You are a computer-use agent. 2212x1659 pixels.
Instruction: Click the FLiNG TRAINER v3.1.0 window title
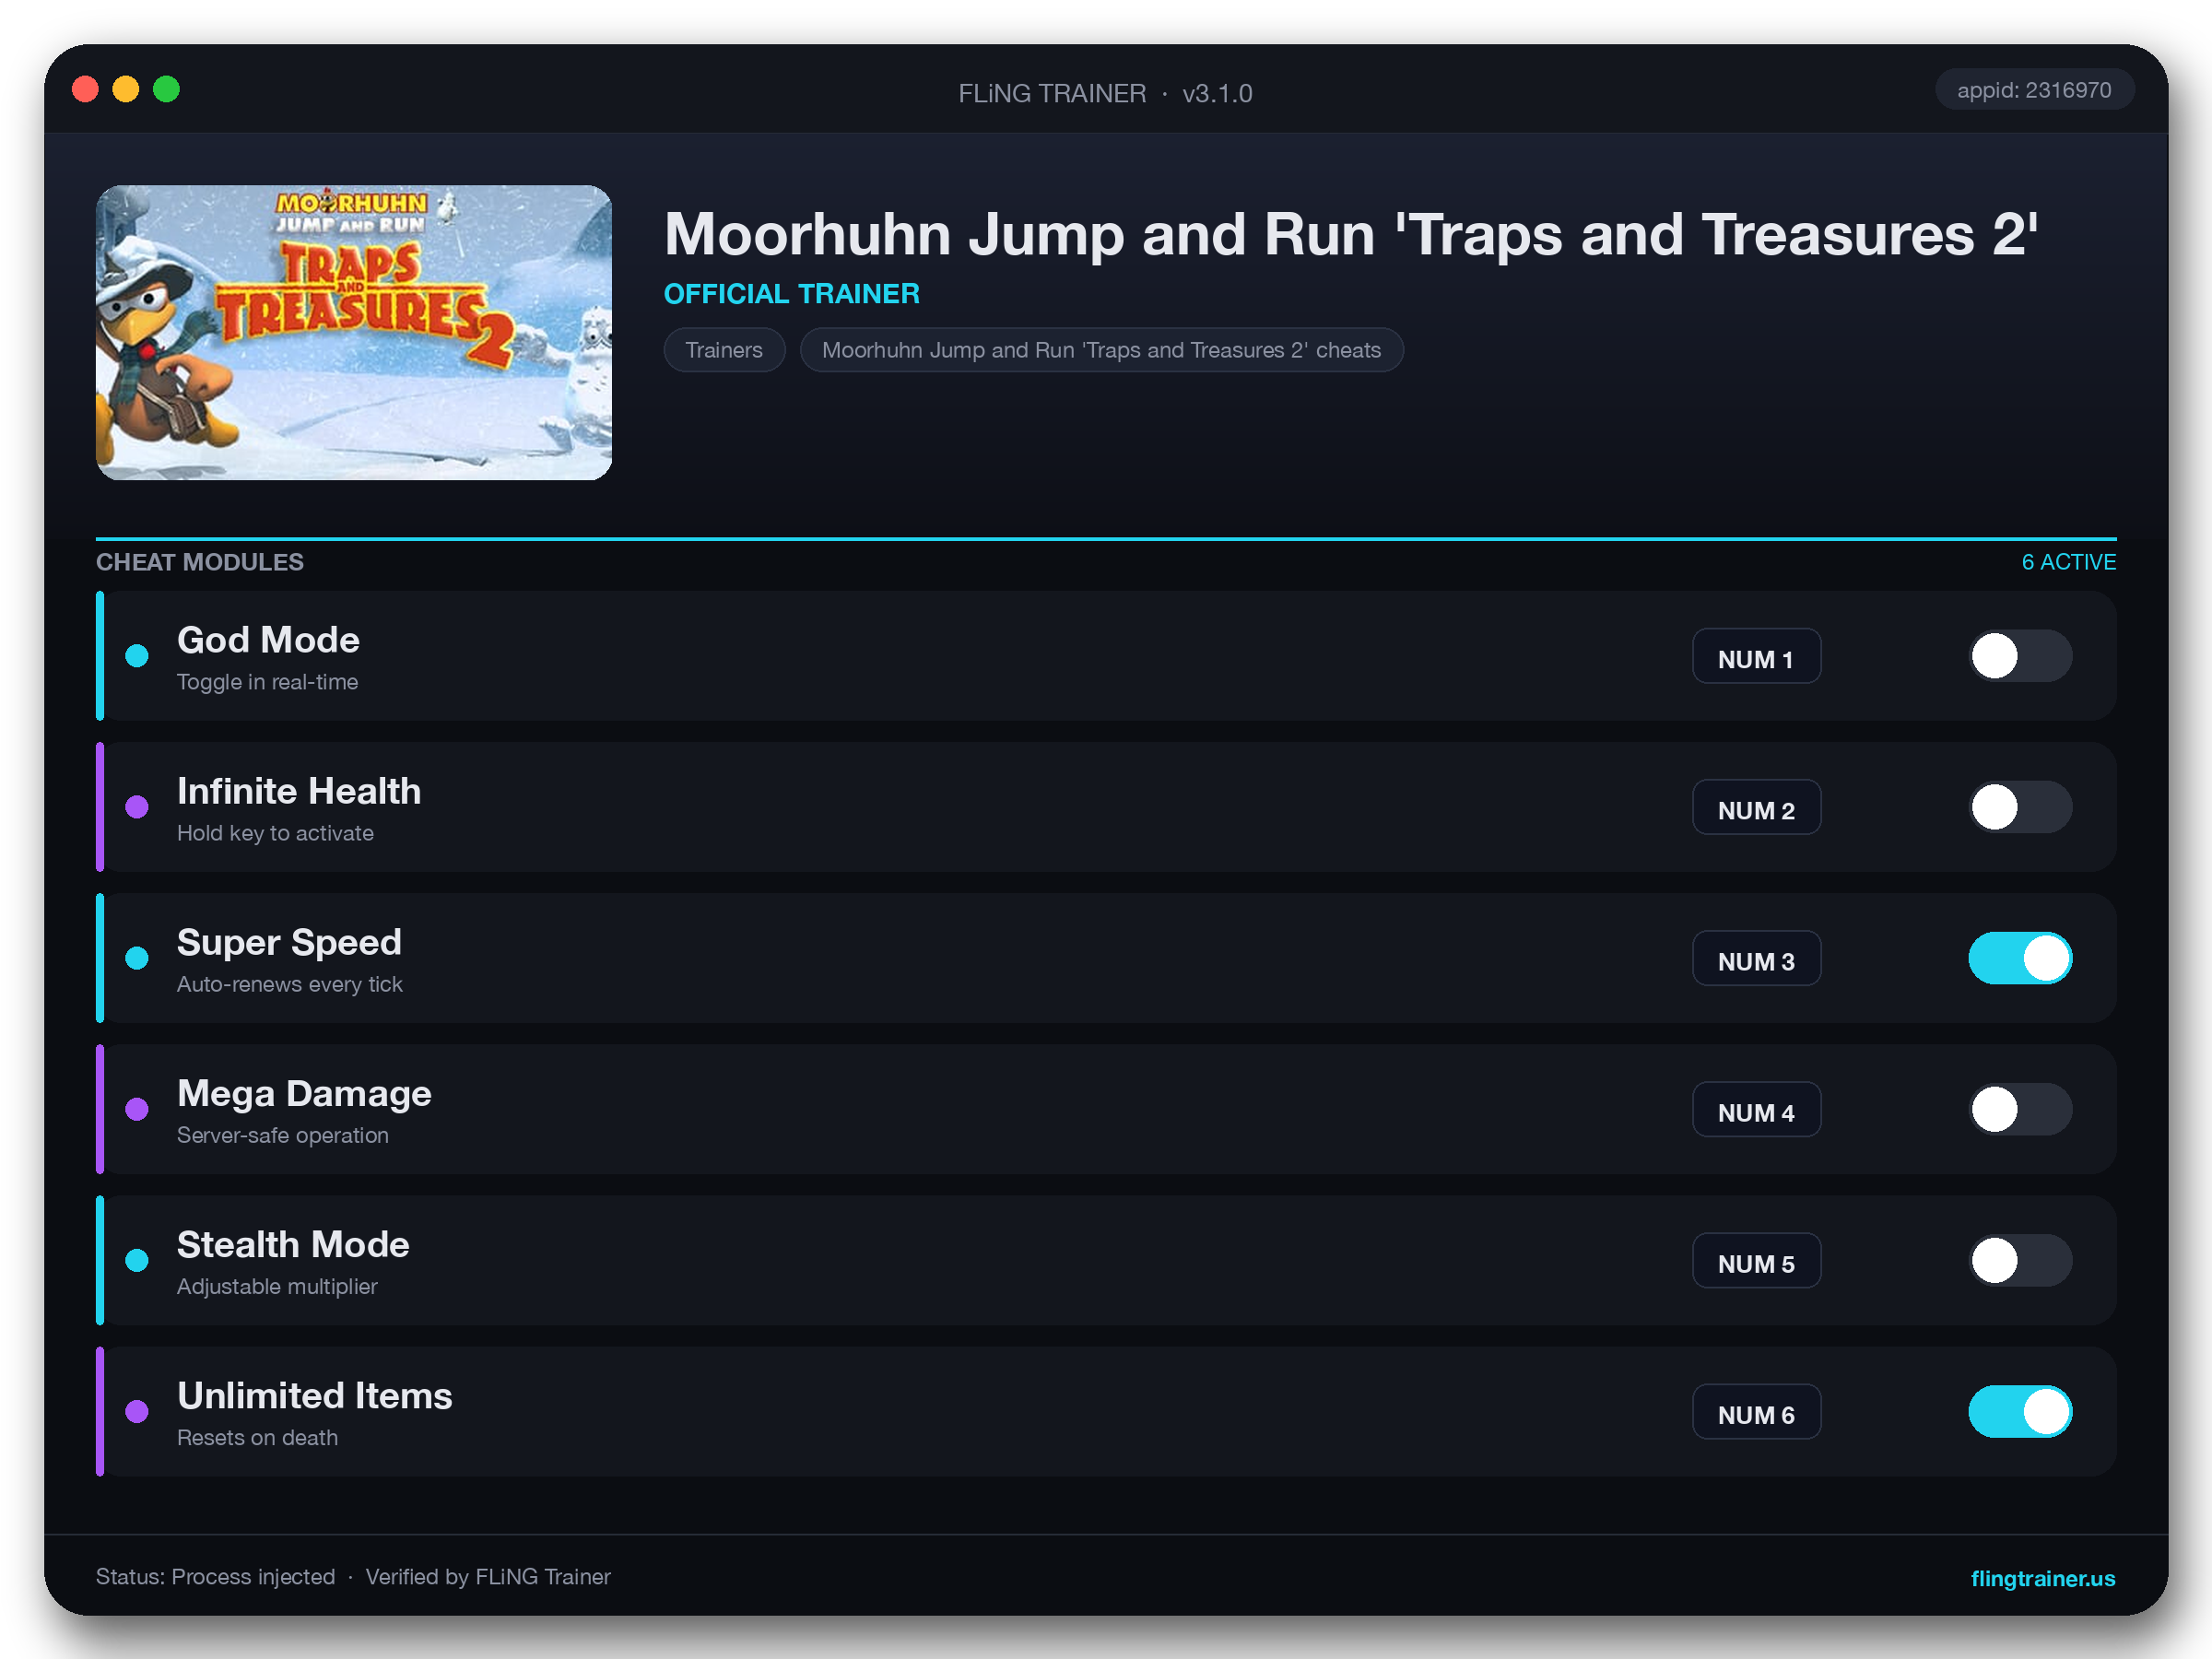pyautogui.click(x=1105, y=93)
